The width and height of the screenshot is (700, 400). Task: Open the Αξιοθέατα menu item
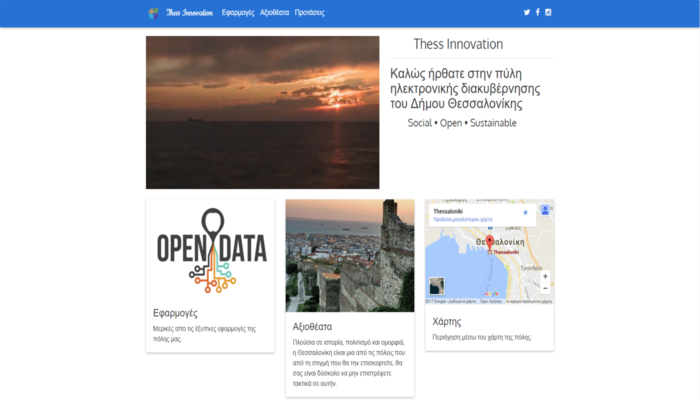pos(274,13)
